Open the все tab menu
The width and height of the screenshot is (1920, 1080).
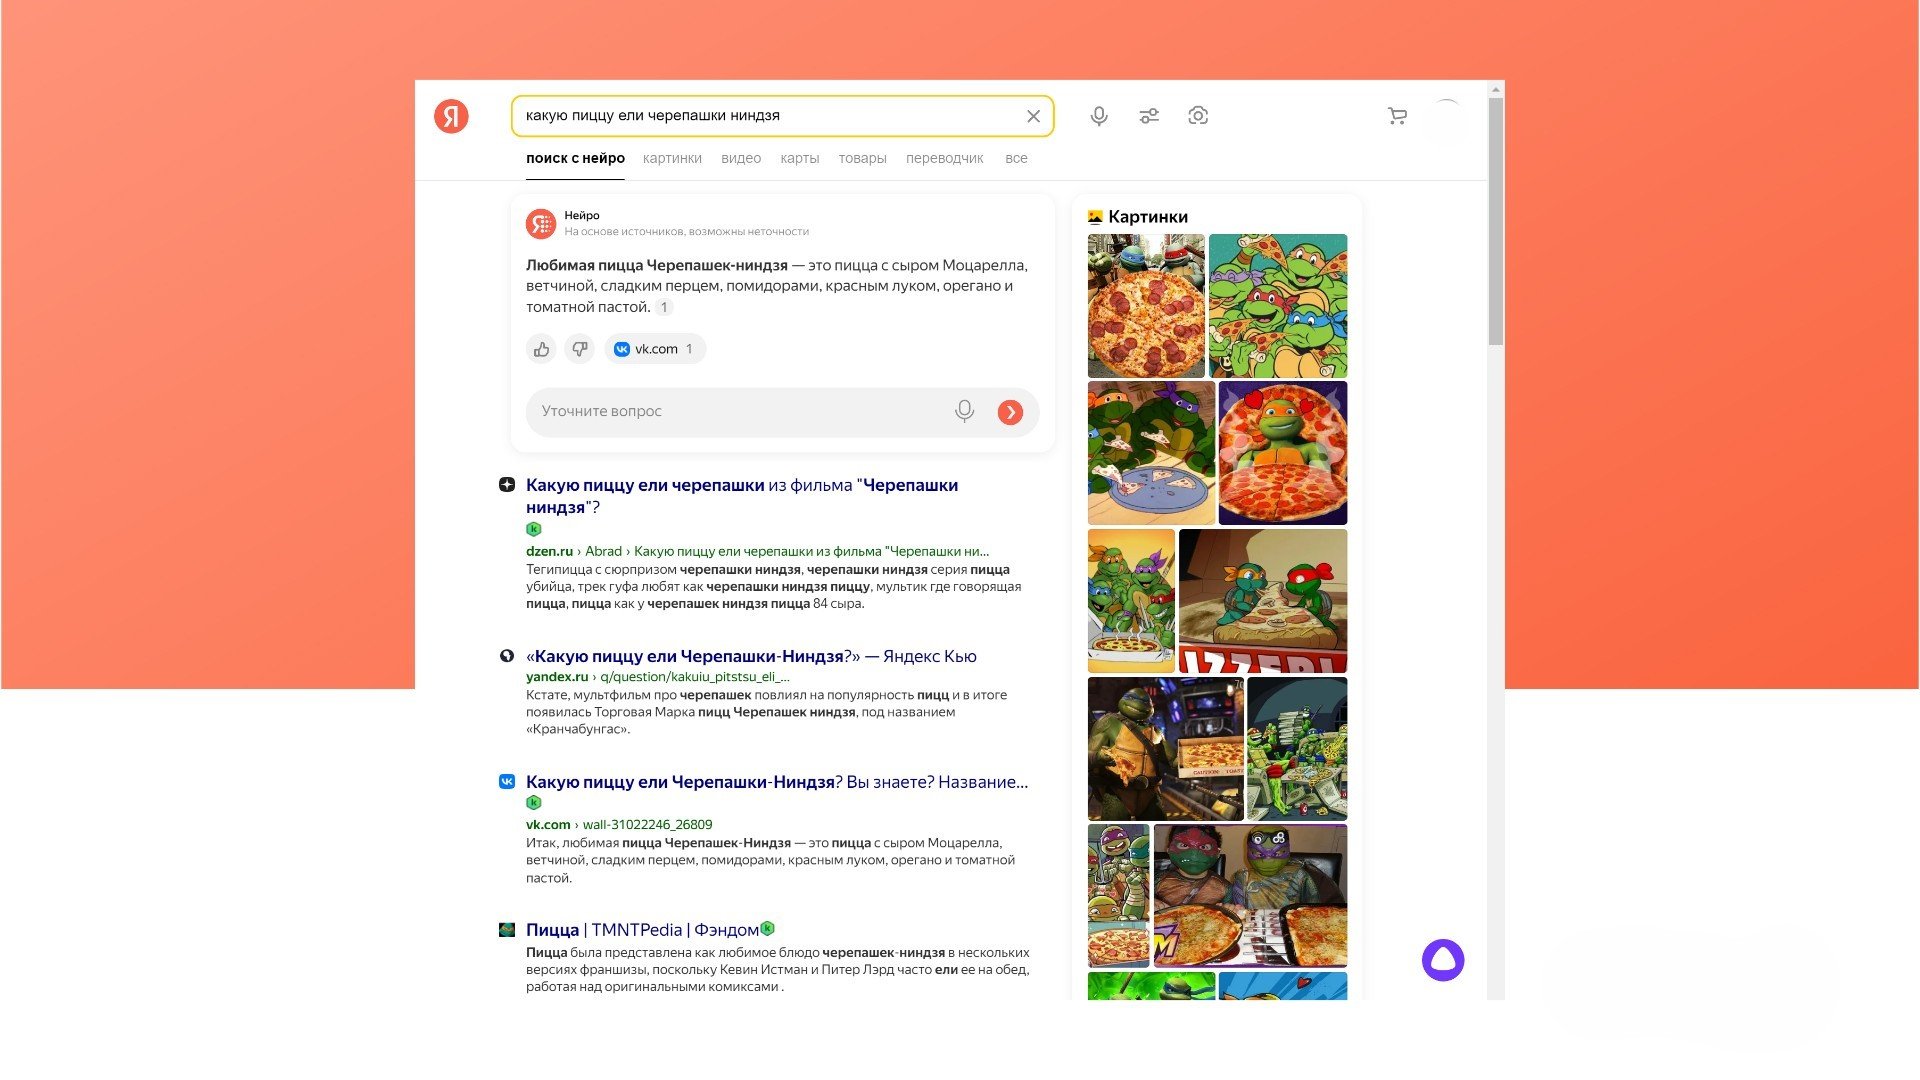[1016, 158]
